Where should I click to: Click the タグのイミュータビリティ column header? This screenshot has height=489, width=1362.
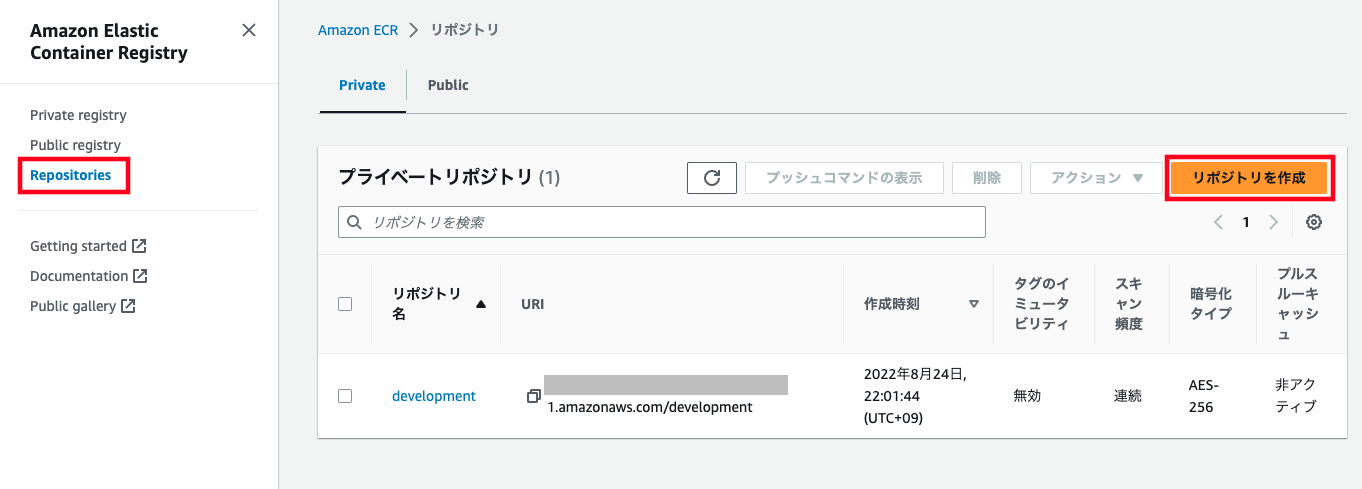1042,304
